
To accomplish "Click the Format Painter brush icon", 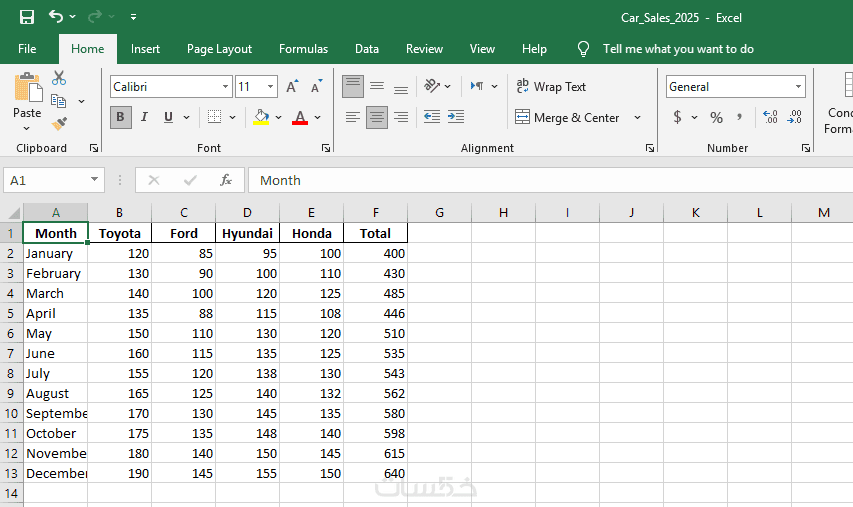I will click(x=59, y=124).
